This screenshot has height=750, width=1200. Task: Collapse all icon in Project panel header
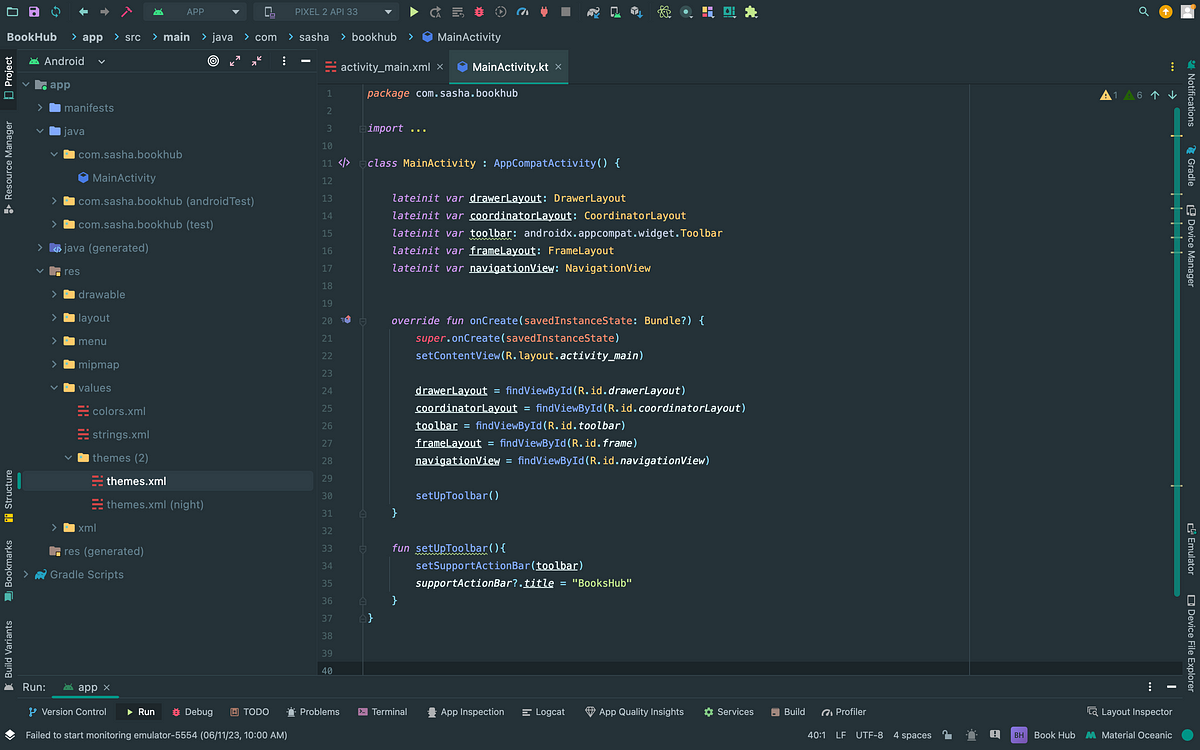click(x=257, y=61)
